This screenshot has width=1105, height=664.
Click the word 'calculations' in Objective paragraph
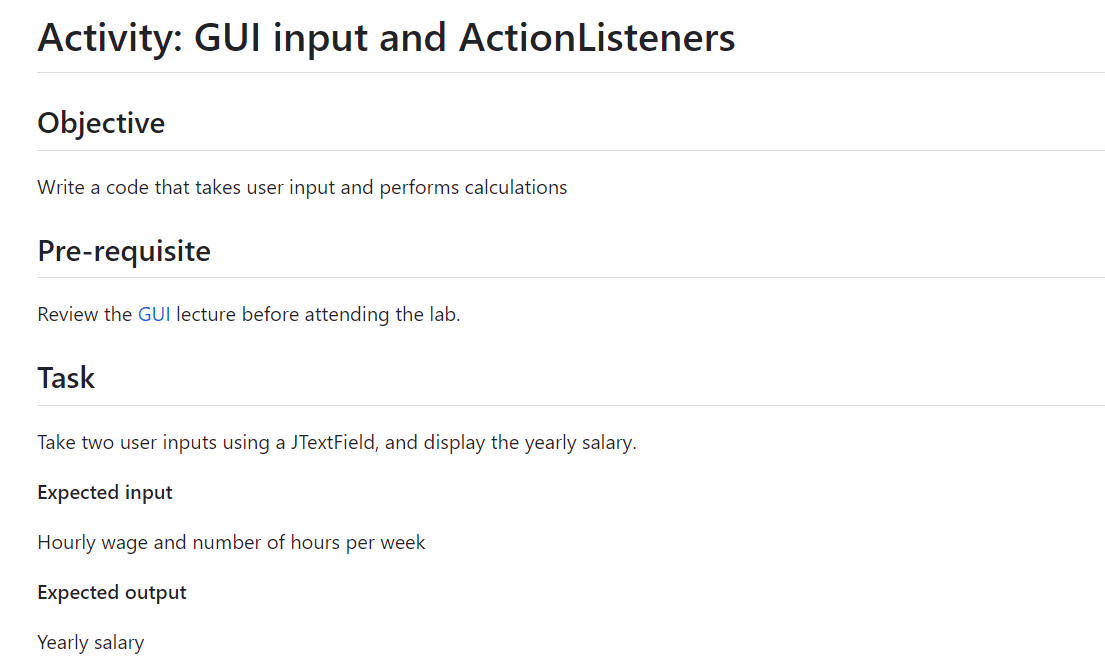click(516, 187)
